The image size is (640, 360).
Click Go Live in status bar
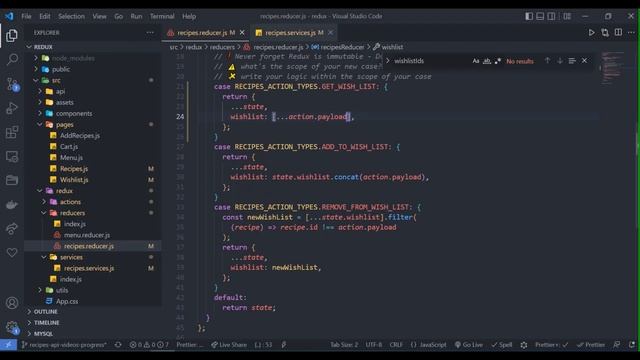pyautogui.click(x=469, y=345)
